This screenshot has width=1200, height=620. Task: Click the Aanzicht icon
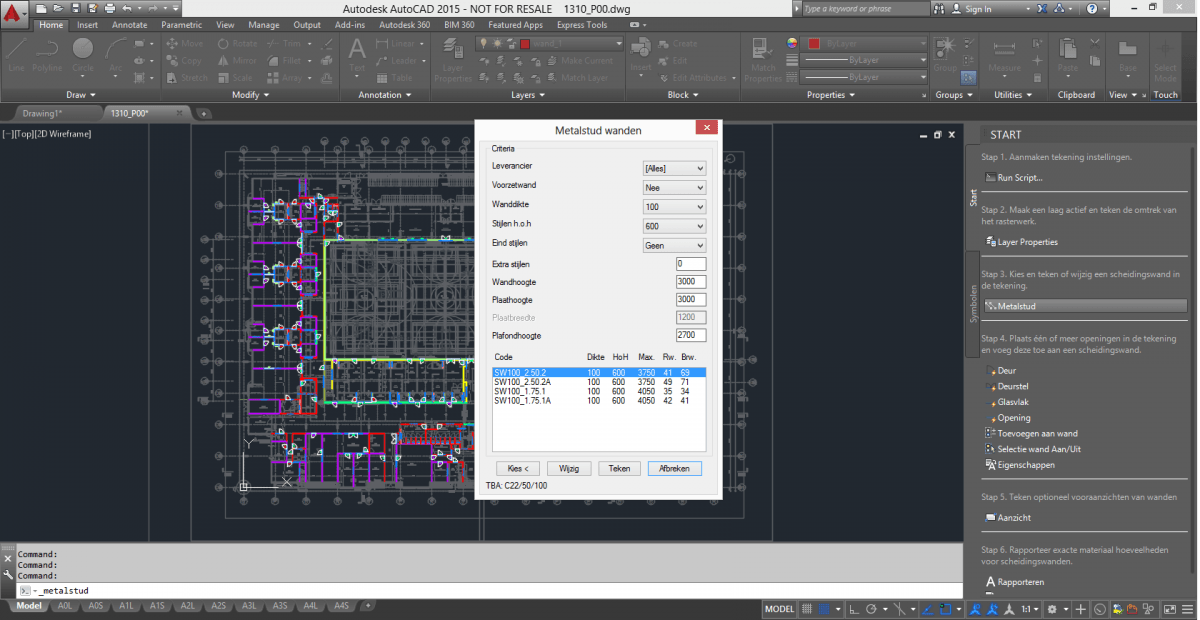click(990, 517)
